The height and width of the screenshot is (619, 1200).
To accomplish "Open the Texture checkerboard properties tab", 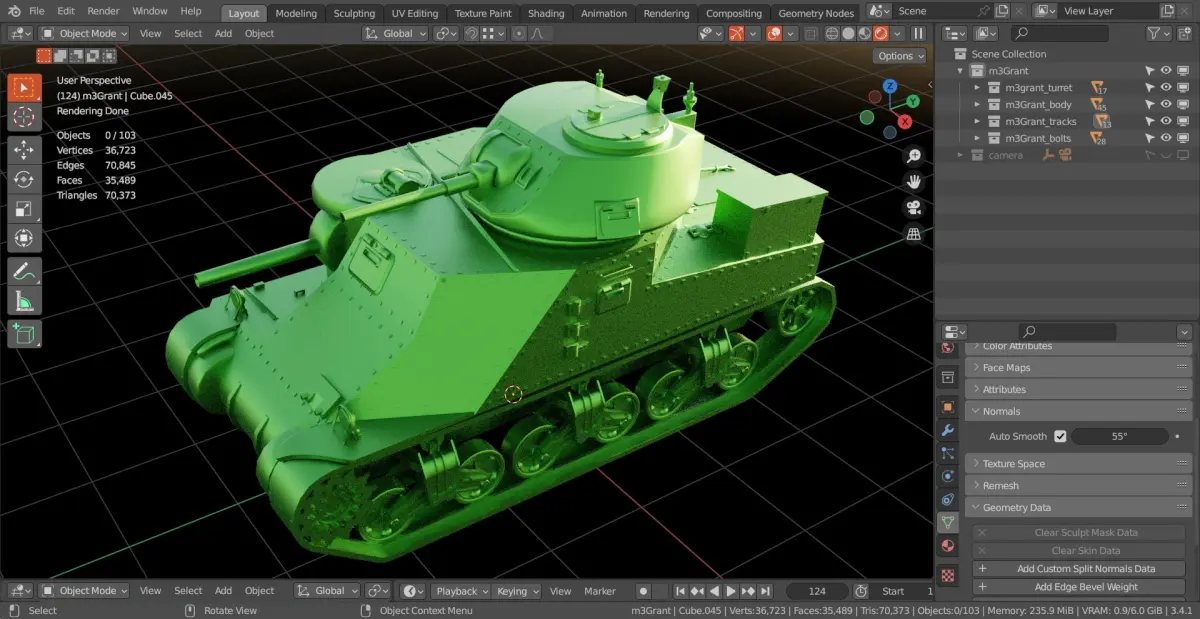I will 948,575.
